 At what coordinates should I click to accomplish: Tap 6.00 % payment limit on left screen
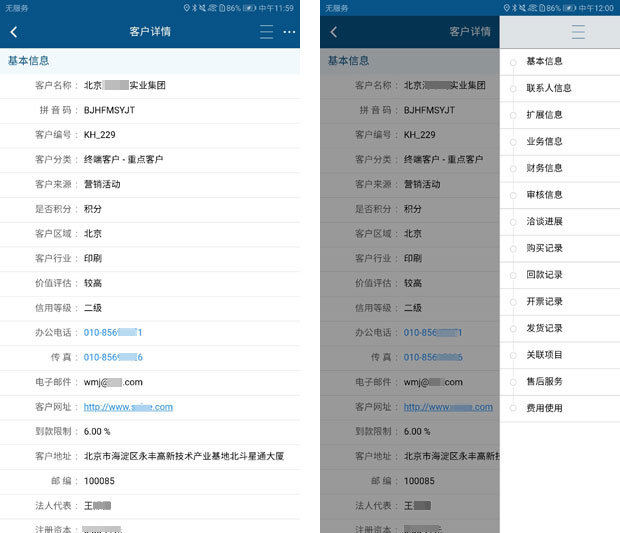click(97, 431)
